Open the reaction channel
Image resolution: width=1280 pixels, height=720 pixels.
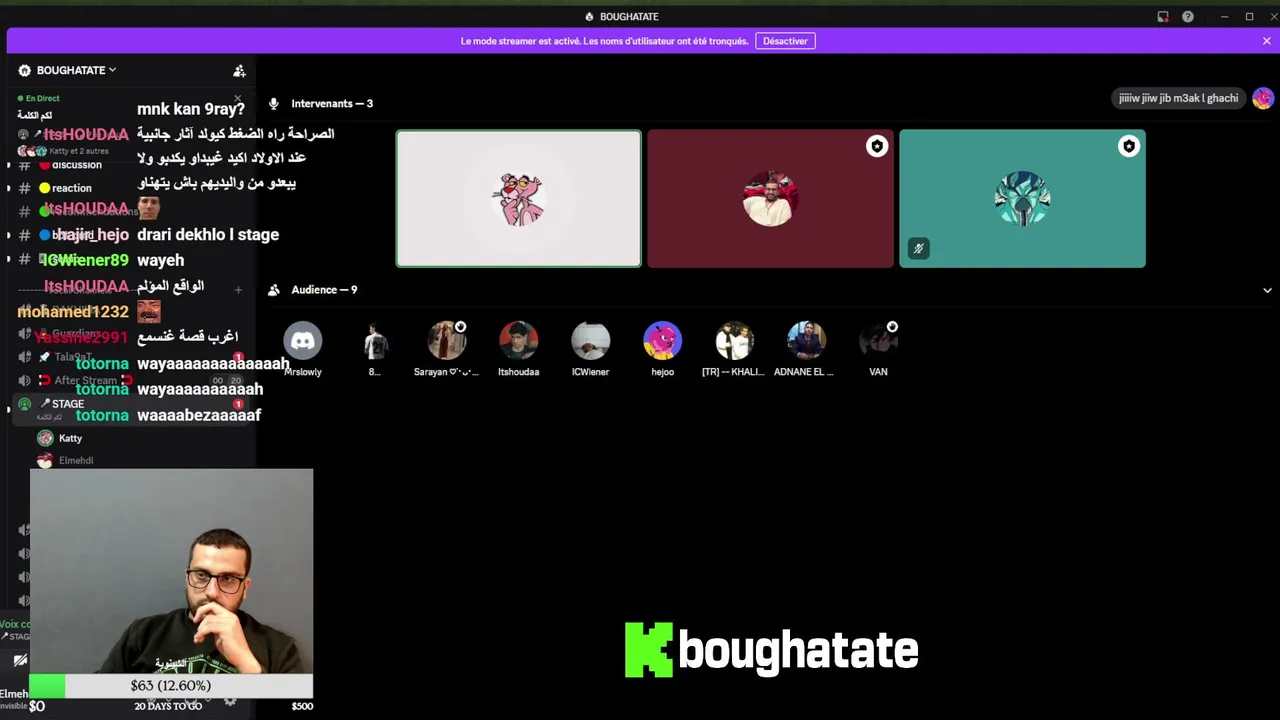click(71, 188)
